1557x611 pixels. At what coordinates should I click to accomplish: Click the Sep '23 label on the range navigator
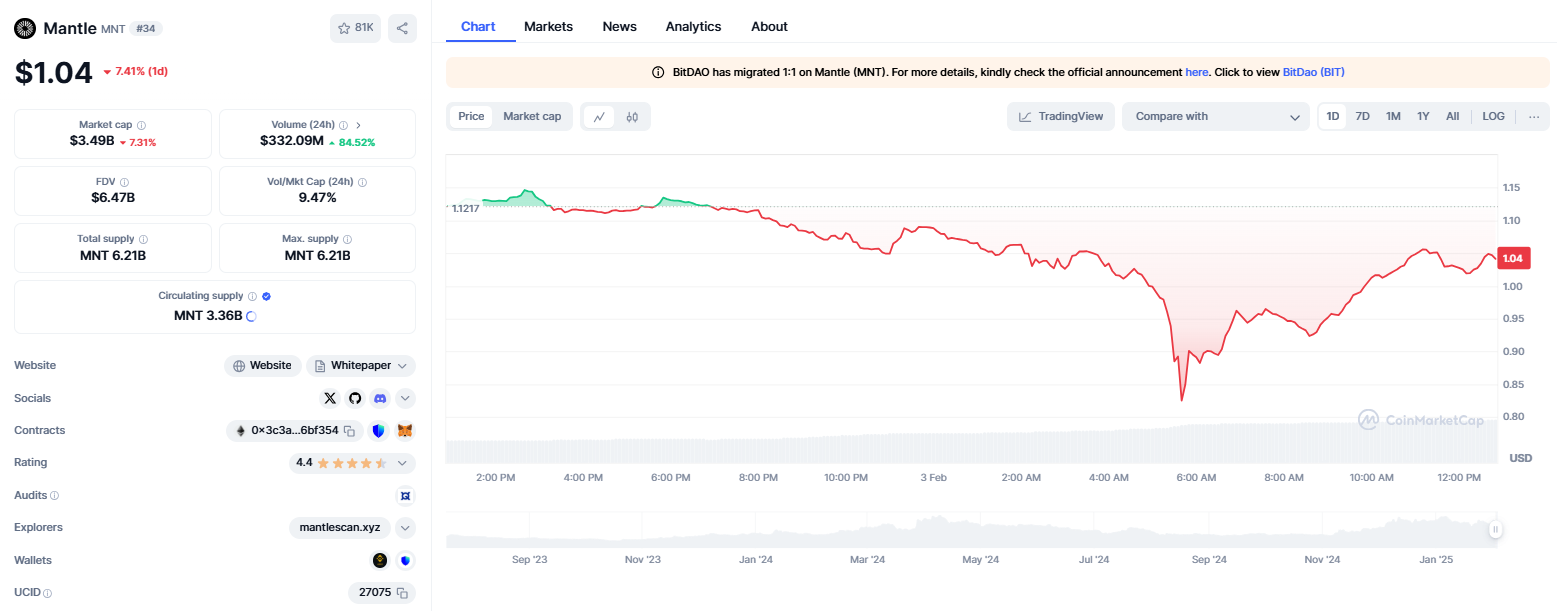(x=529, y=560)
